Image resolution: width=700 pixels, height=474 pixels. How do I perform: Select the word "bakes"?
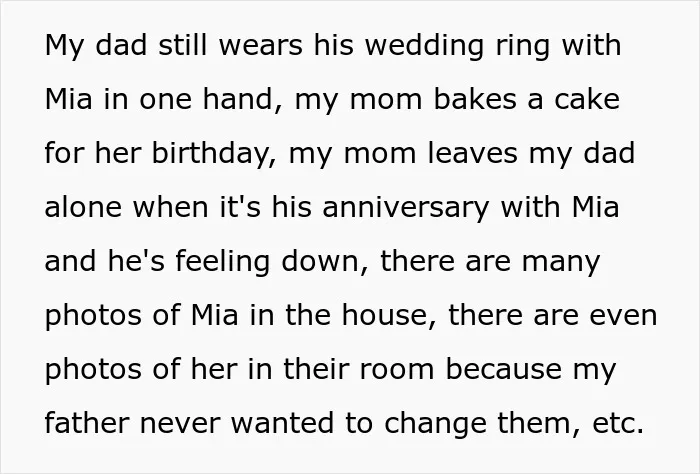pos(475,100)
